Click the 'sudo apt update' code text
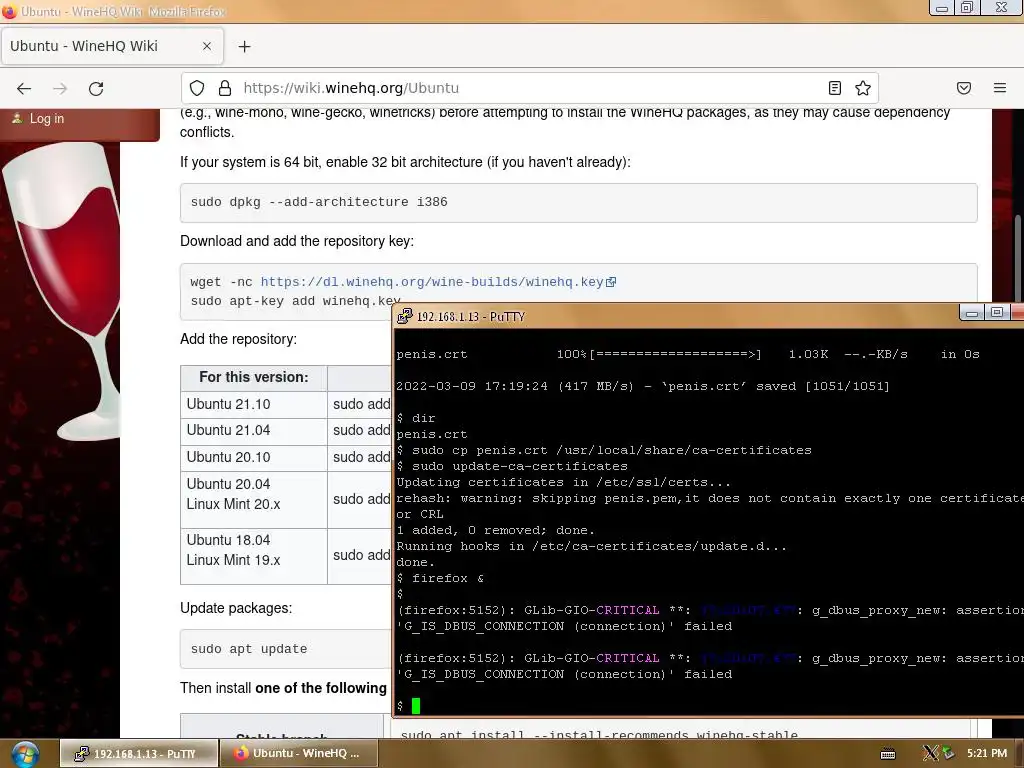 [x=249, y=649]
